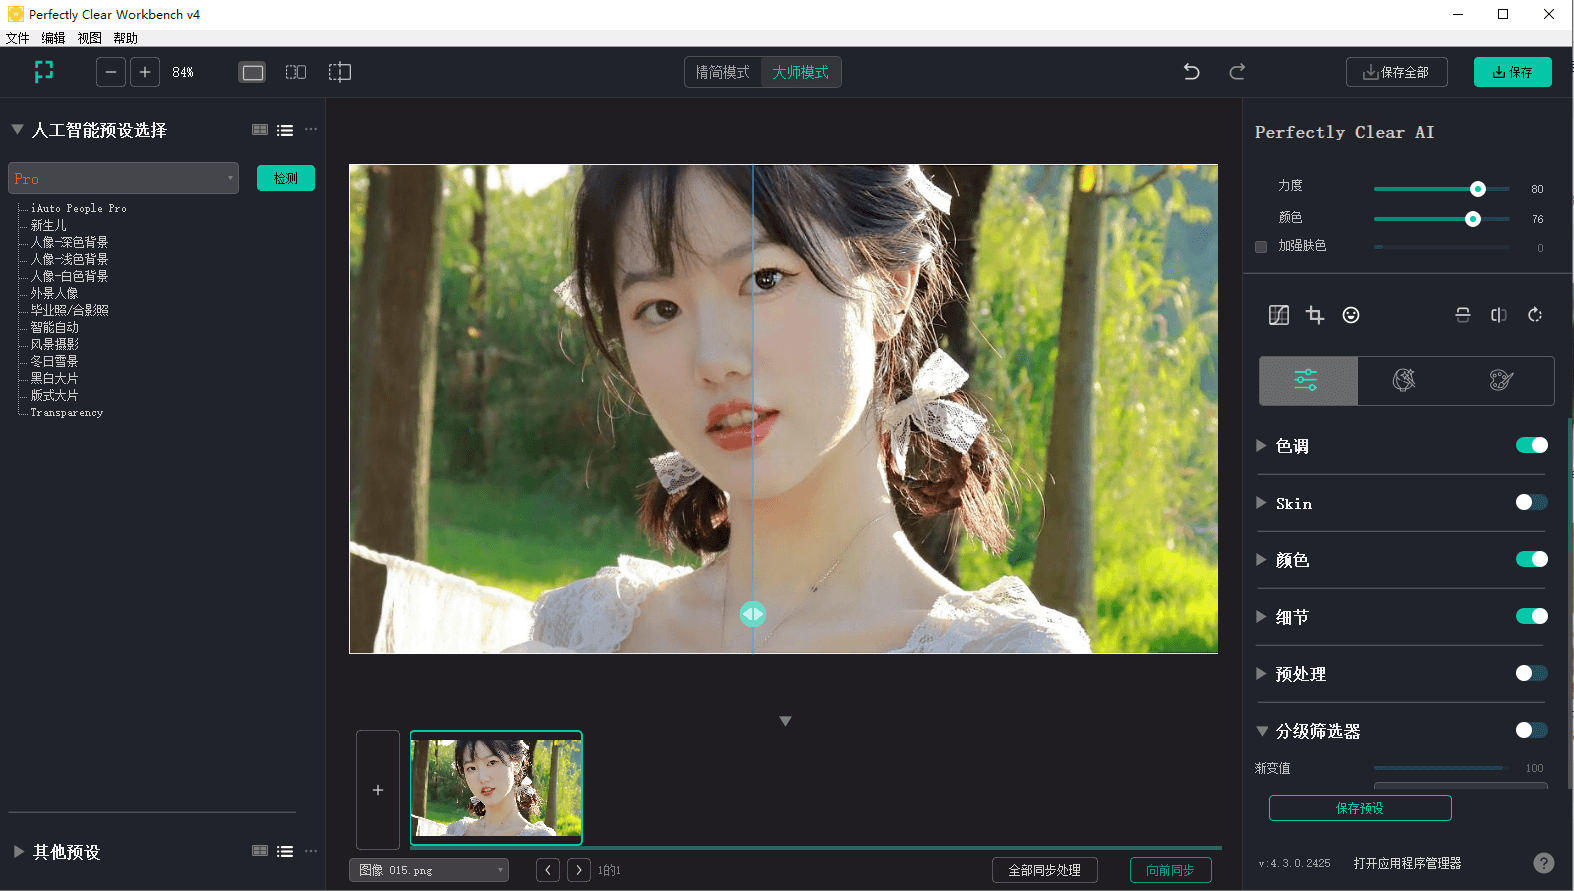Switch to side-by-side compare view
1574x891 pixels.
[296, 72]
